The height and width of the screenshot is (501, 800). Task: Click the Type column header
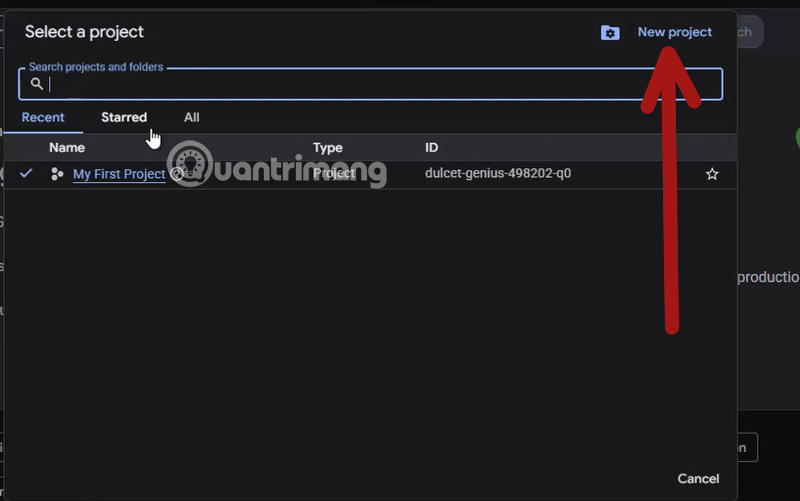328,147
